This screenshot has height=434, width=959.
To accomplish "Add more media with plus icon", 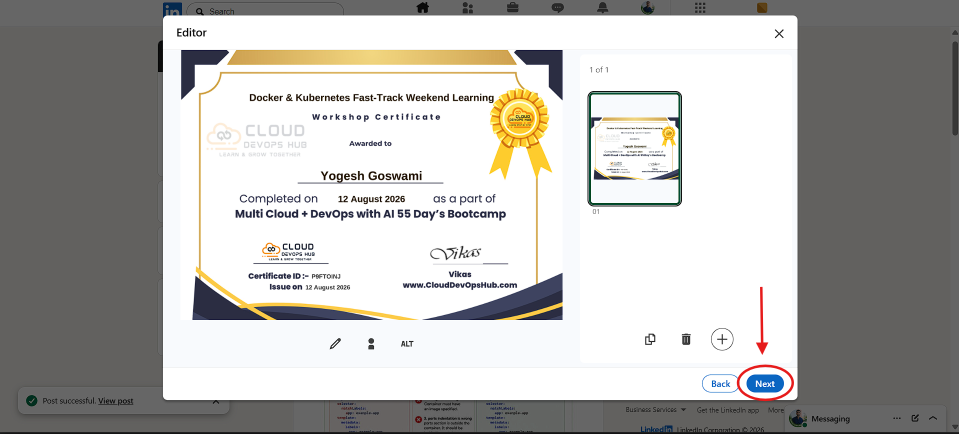I will pyautogui.click(x=722, y=339).
